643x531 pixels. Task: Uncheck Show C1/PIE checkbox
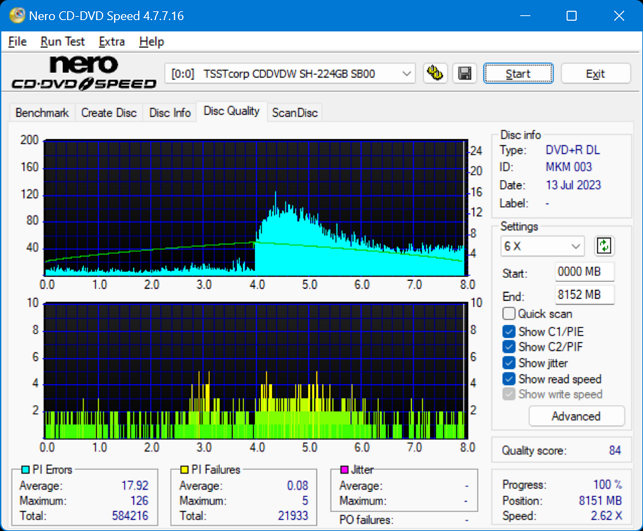(508, 331)
